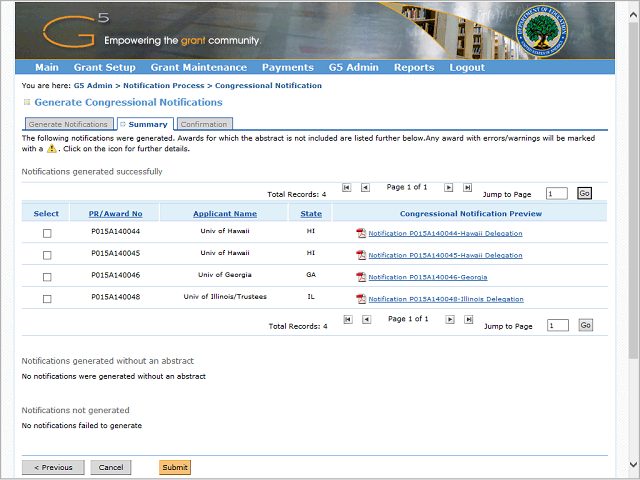The width and height of the screenshot is (640, 480).
Task: Focus the bottom Jump to Page field
Action: point(558,325)
